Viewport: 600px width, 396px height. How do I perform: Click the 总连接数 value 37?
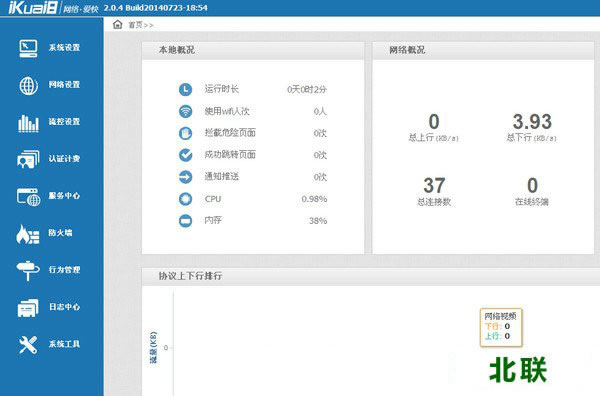[434, 186]
